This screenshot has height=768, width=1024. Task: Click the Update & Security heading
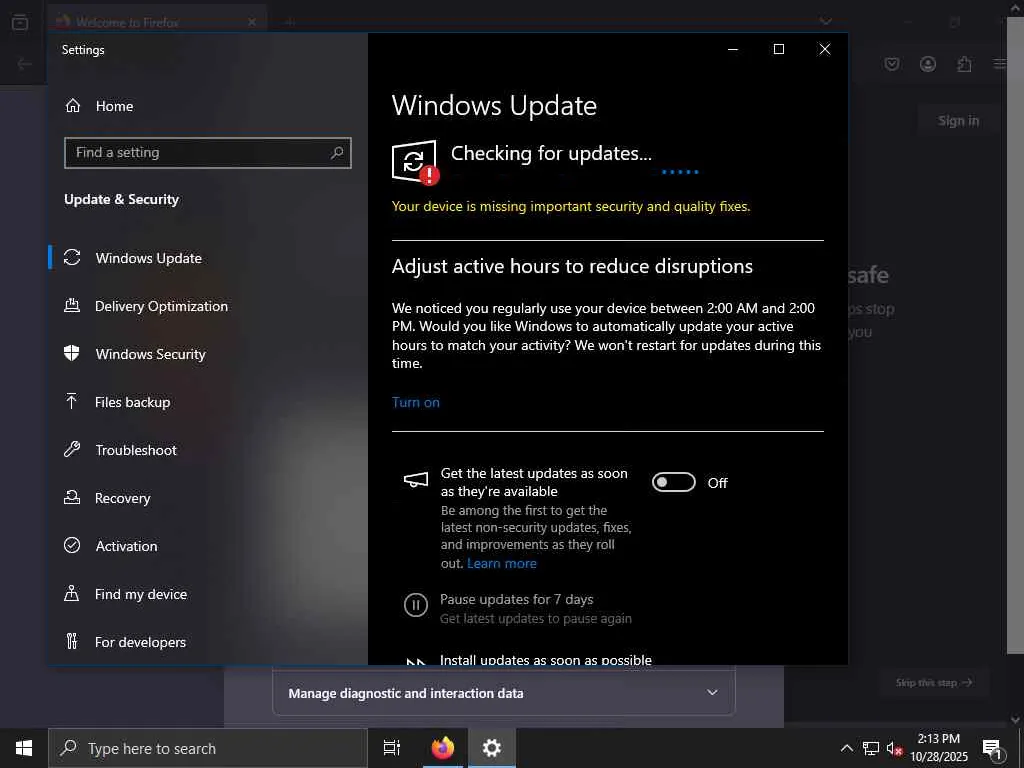(121, 199)
